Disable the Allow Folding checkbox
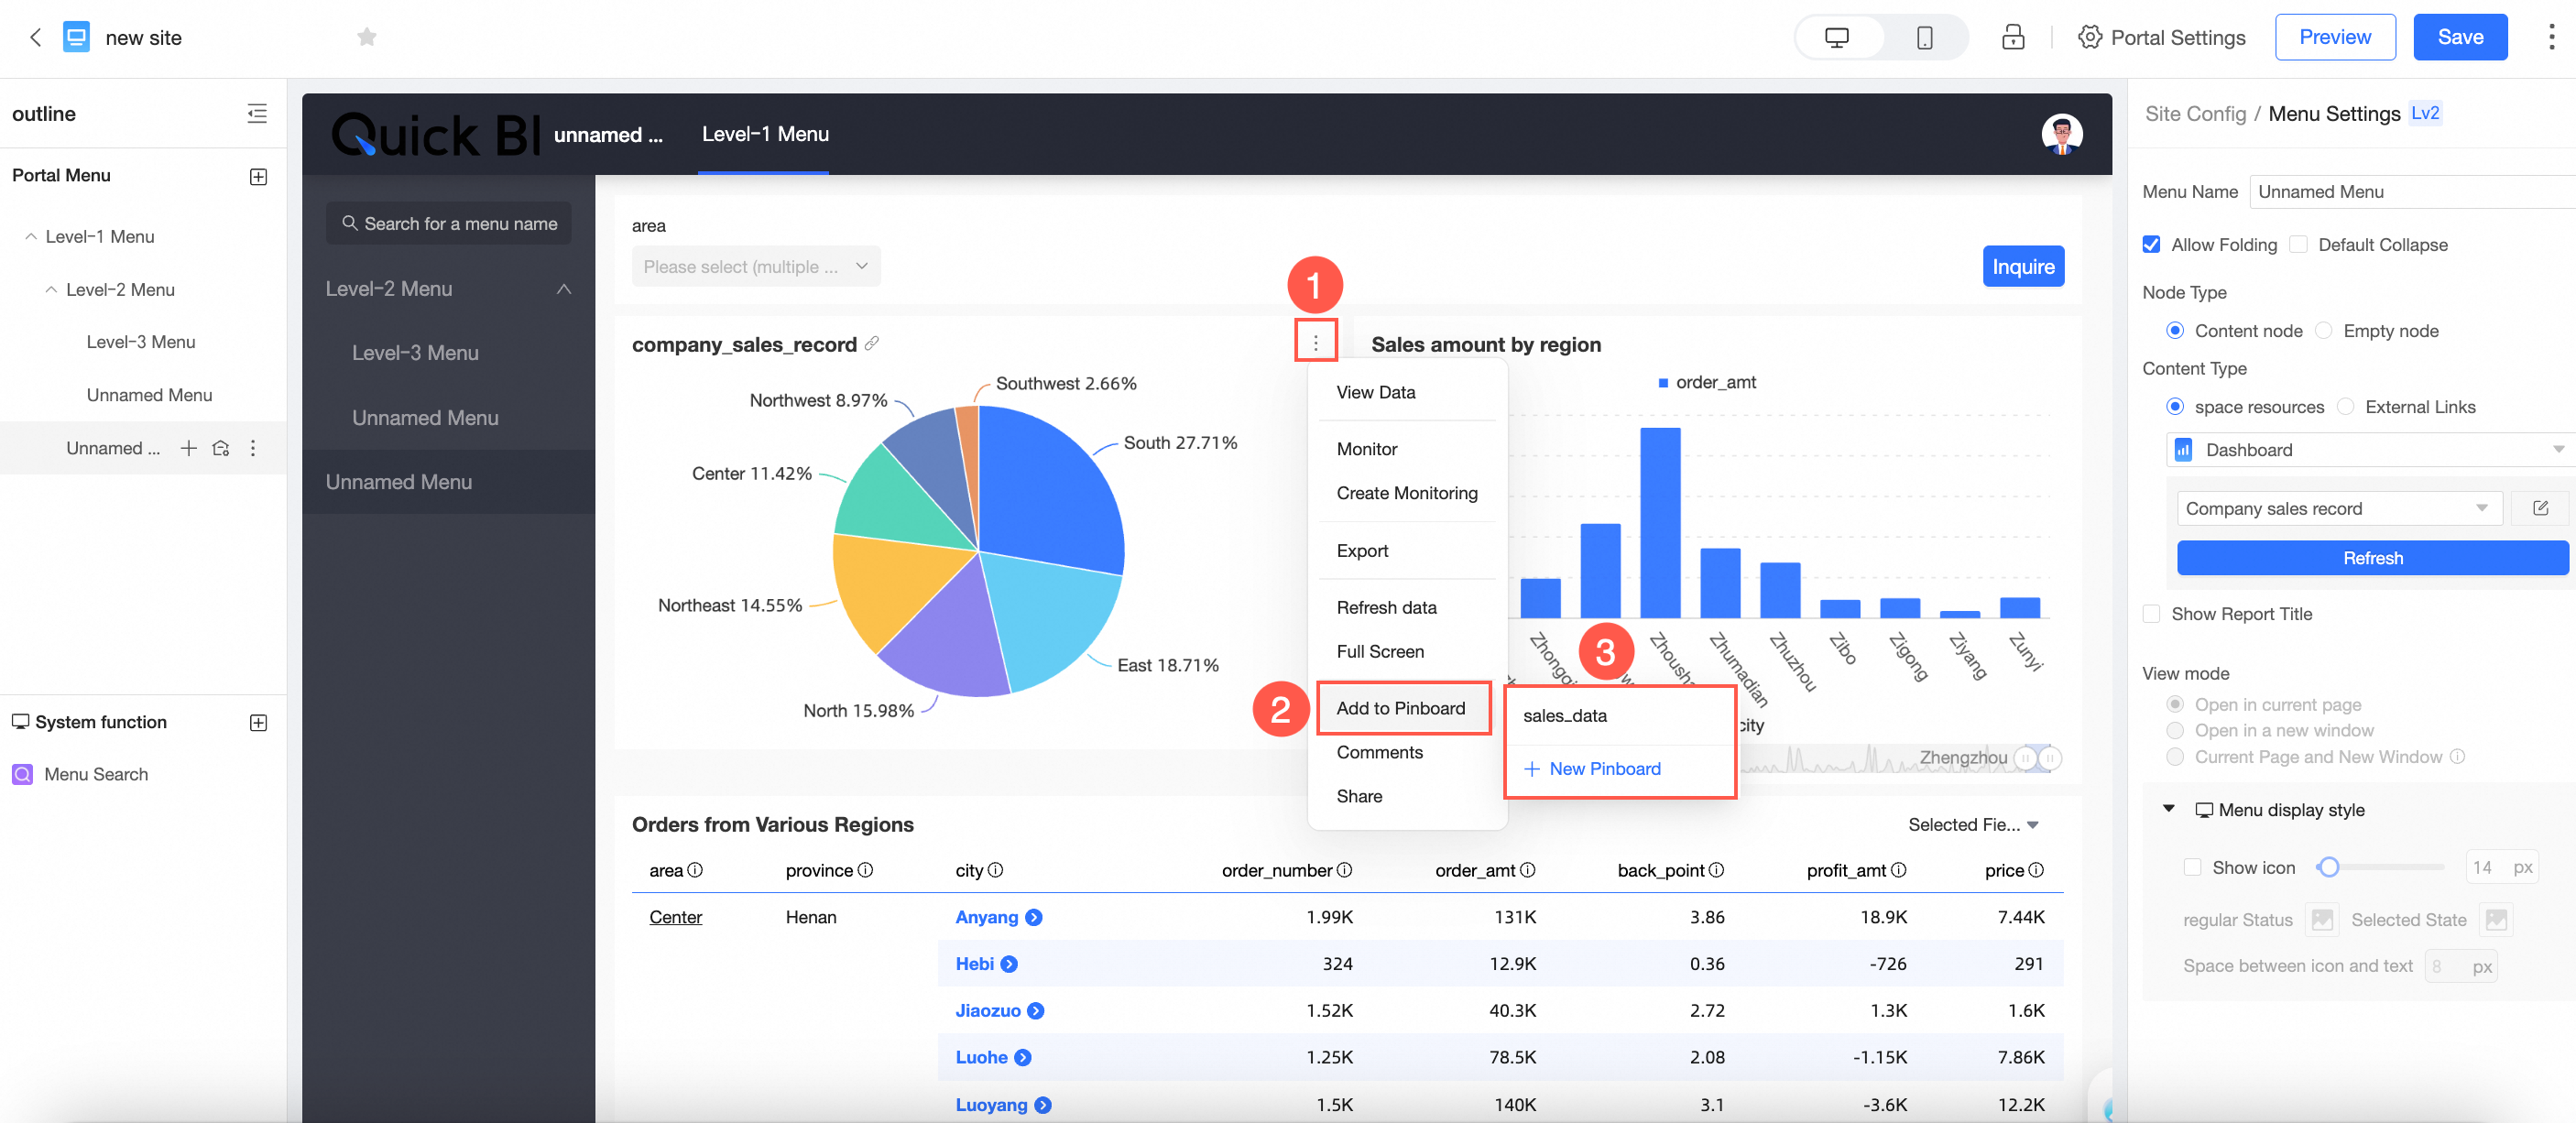This screenshot has width=2576, height=1123. tap(2152, 245)
